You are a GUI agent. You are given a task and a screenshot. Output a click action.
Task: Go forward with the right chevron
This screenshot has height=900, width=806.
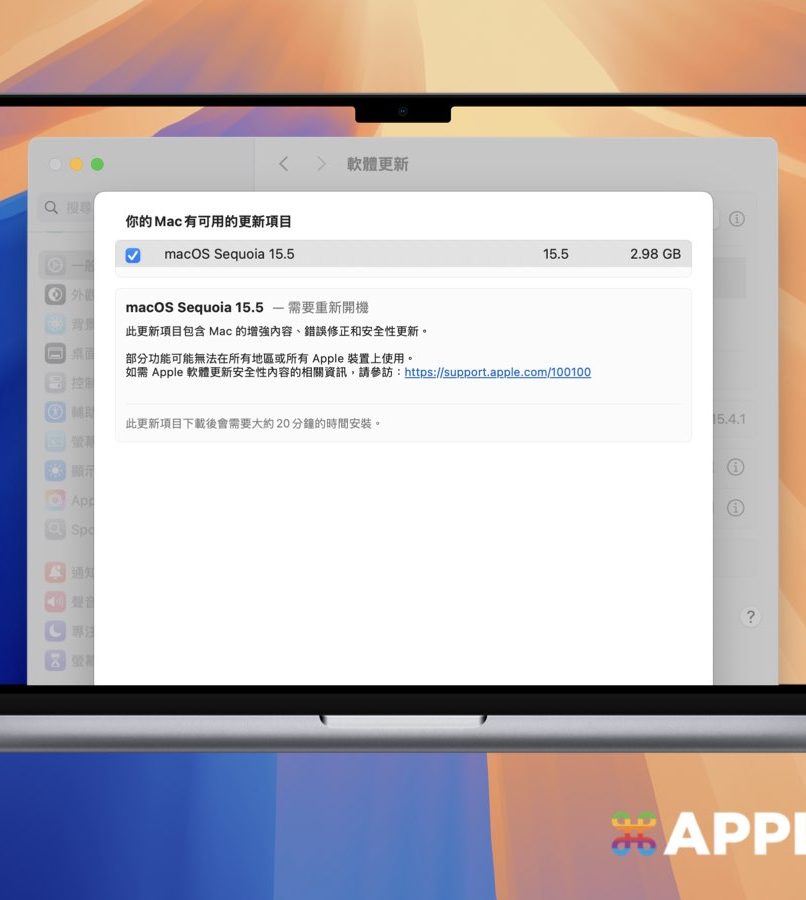[321, 164]
